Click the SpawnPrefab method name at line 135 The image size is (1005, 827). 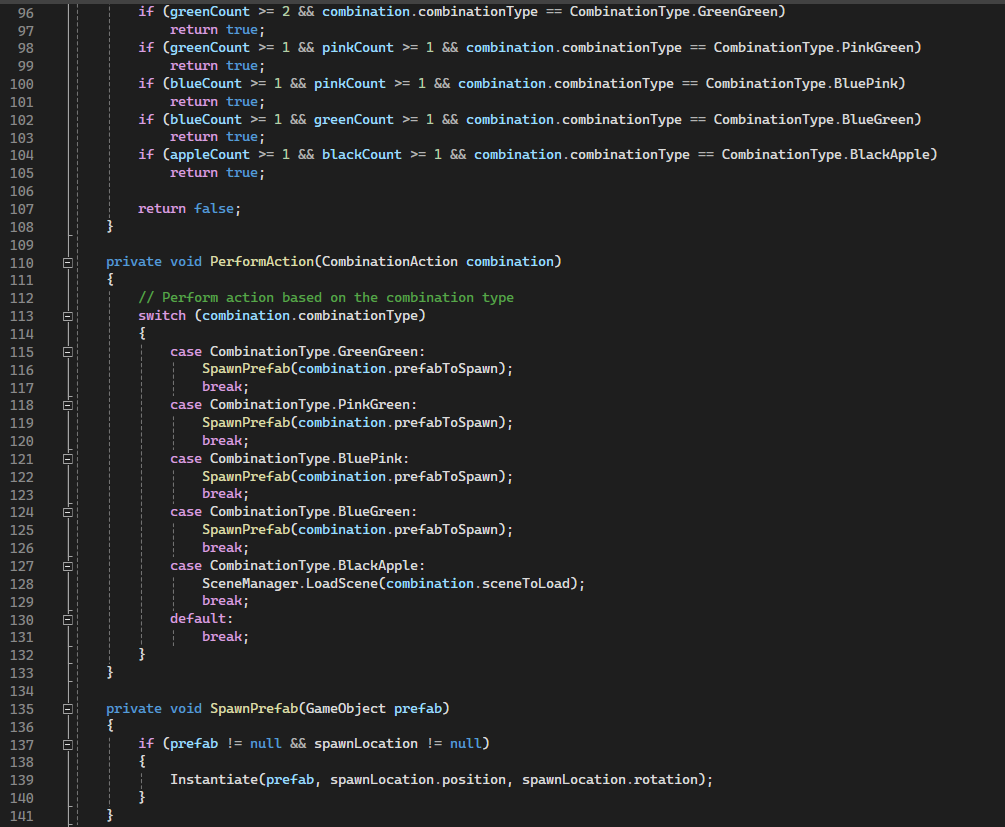point(254,708)
